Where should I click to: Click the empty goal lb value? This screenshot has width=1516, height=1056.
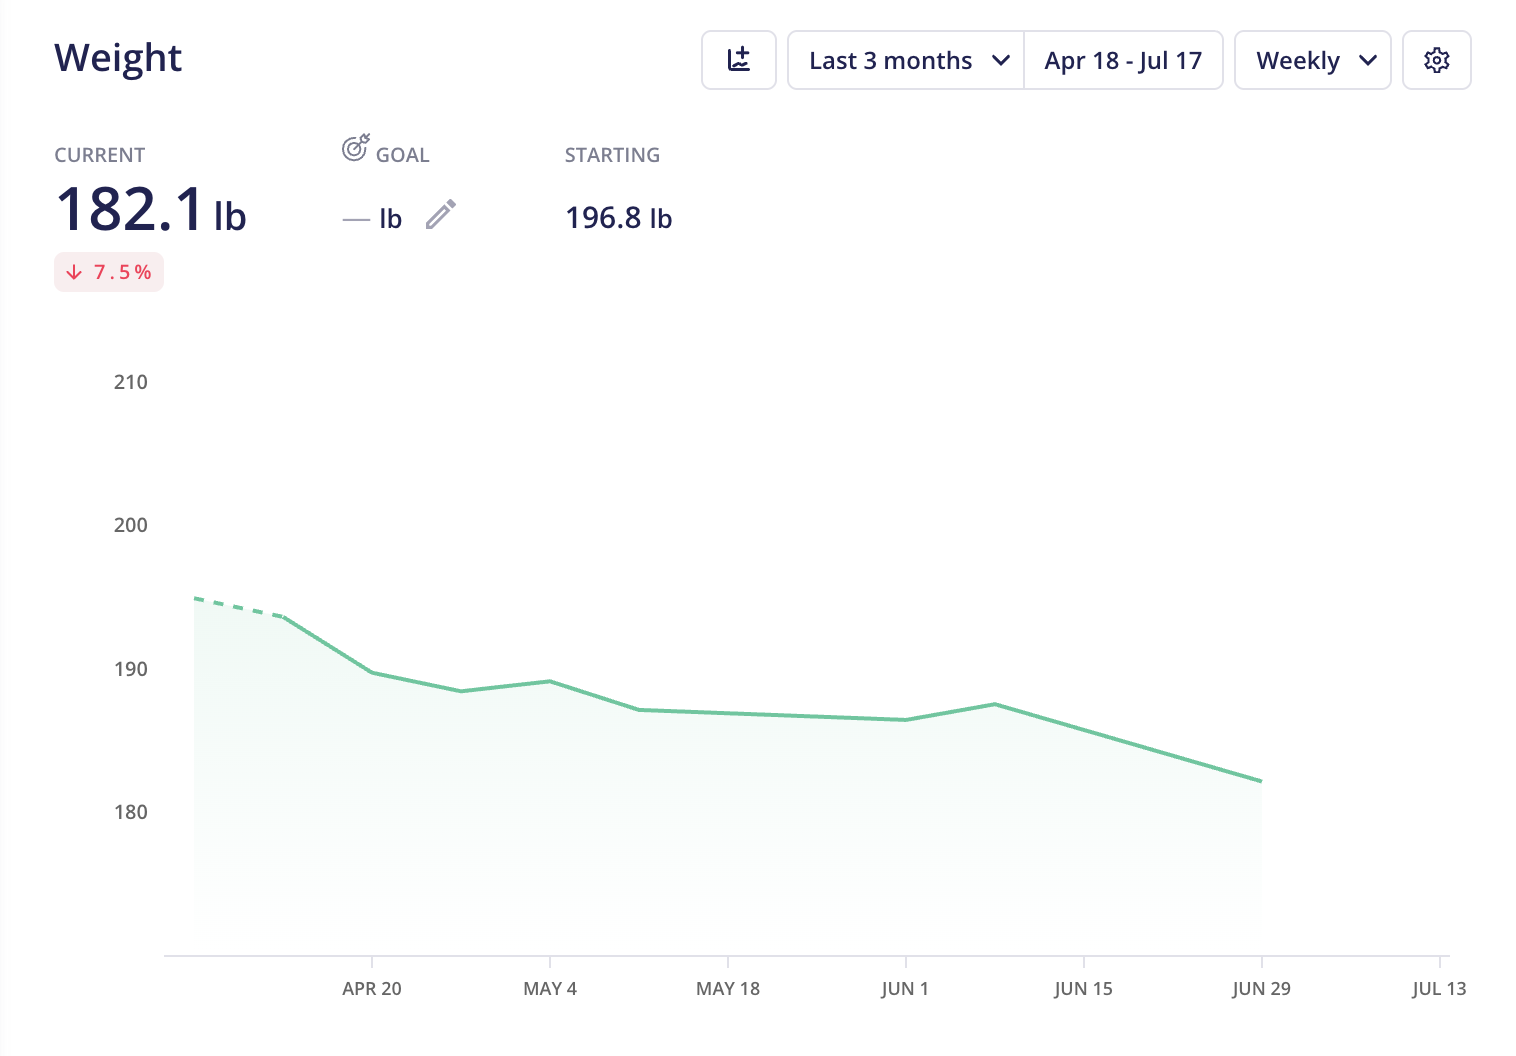(x=372, y=218)
